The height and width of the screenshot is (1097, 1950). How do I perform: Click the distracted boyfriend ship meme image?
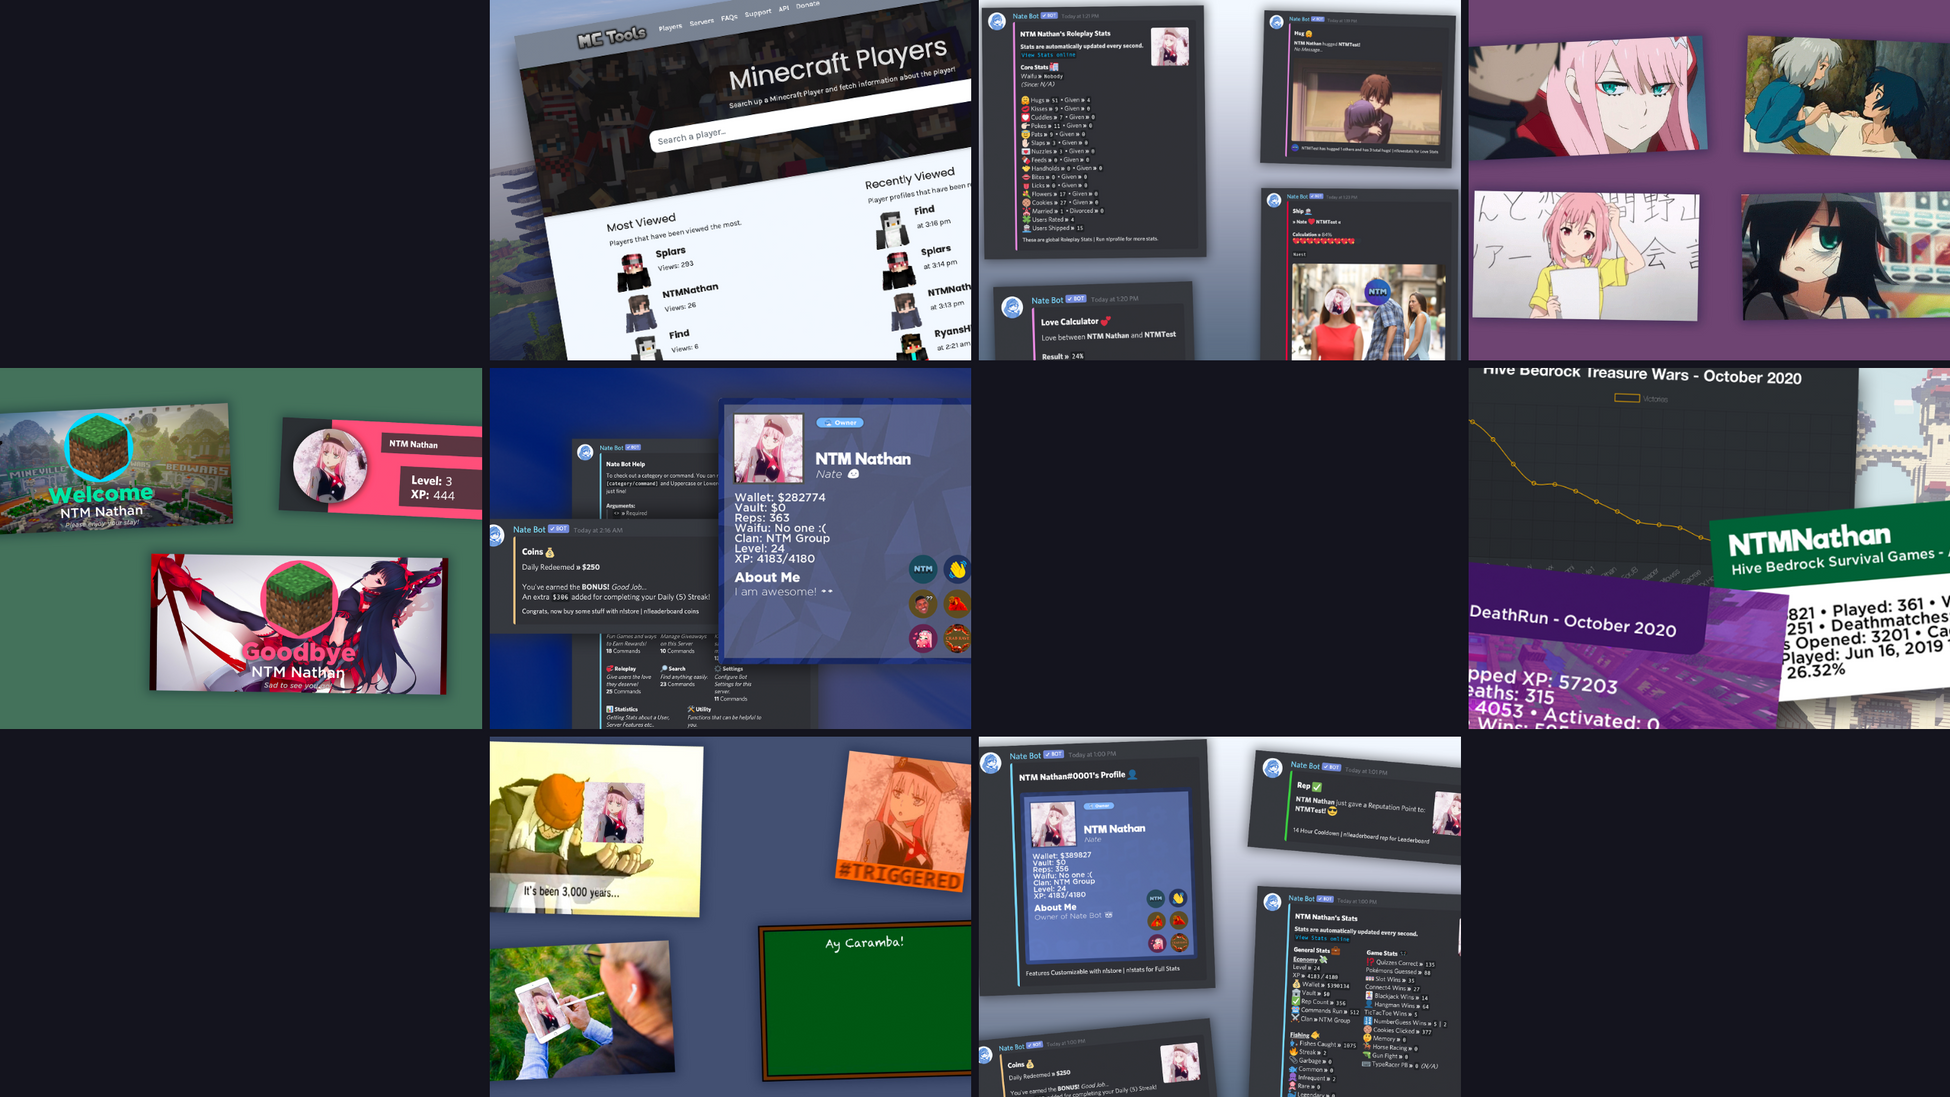click(1368, 312)
